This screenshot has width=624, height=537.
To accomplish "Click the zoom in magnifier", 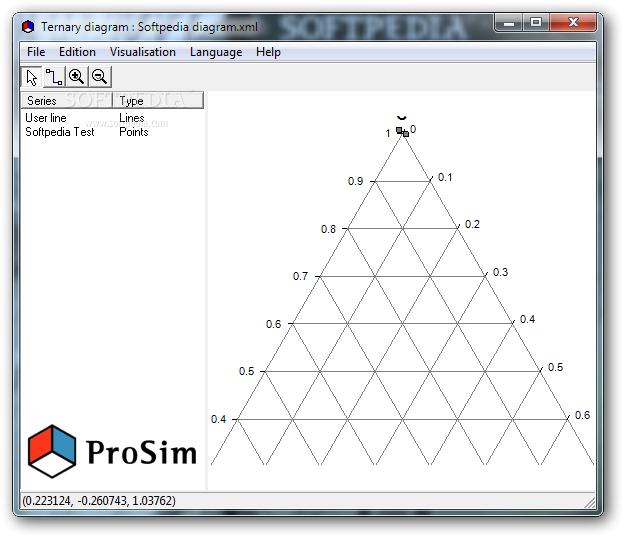I will [x=76, y=77].
